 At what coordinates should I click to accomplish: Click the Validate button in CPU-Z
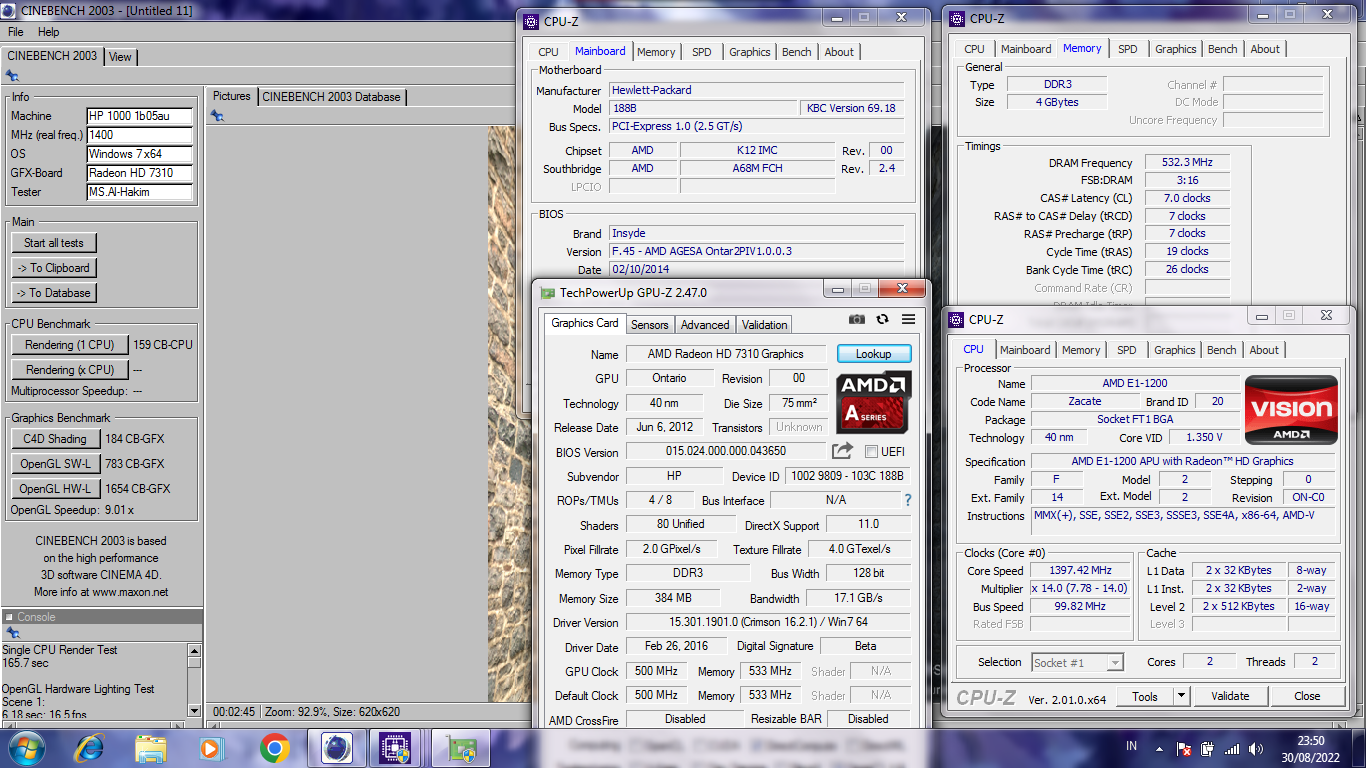[1230, 696]
